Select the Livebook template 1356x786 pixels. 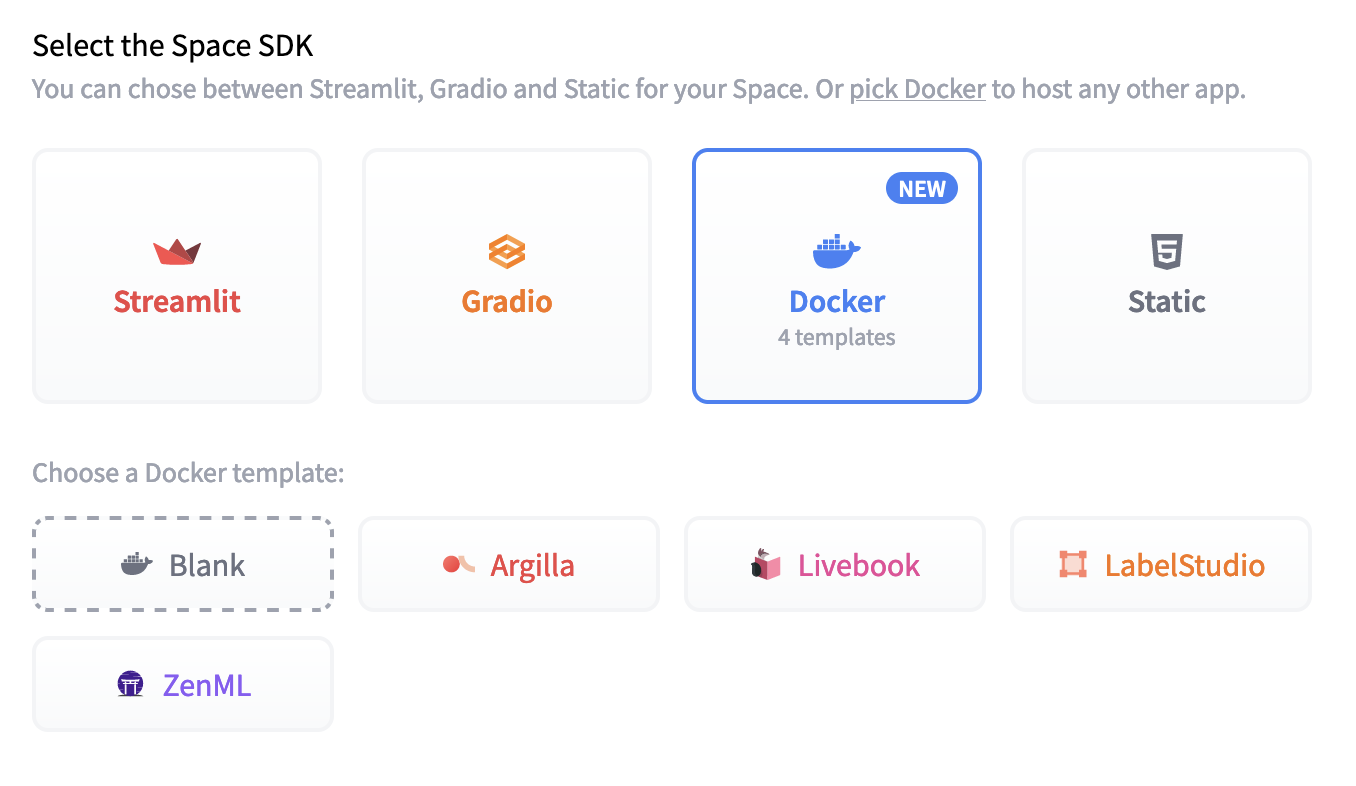834,564
